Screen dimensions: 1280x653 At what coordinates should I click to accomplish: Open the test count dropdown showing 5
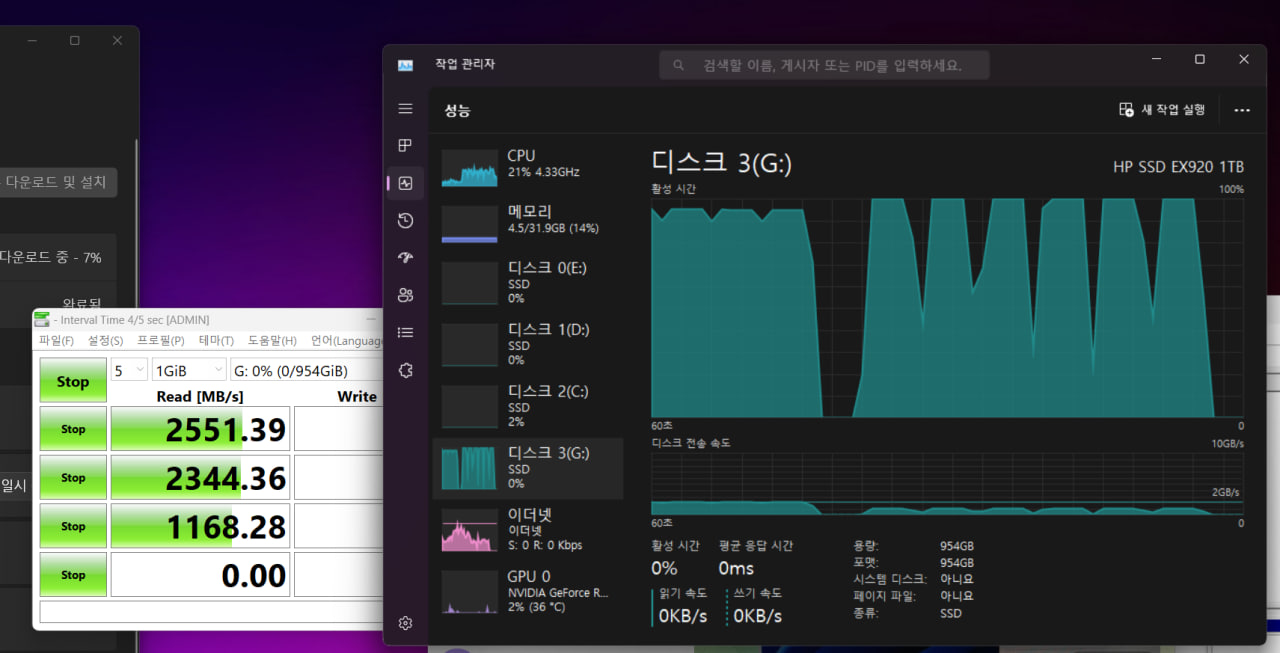(x=128, y=370)
